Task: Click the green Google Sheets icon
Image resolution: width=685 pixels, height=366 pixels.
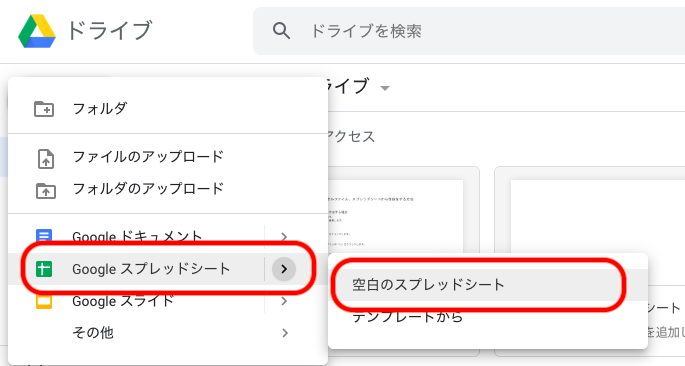Action: coord(44,269)
